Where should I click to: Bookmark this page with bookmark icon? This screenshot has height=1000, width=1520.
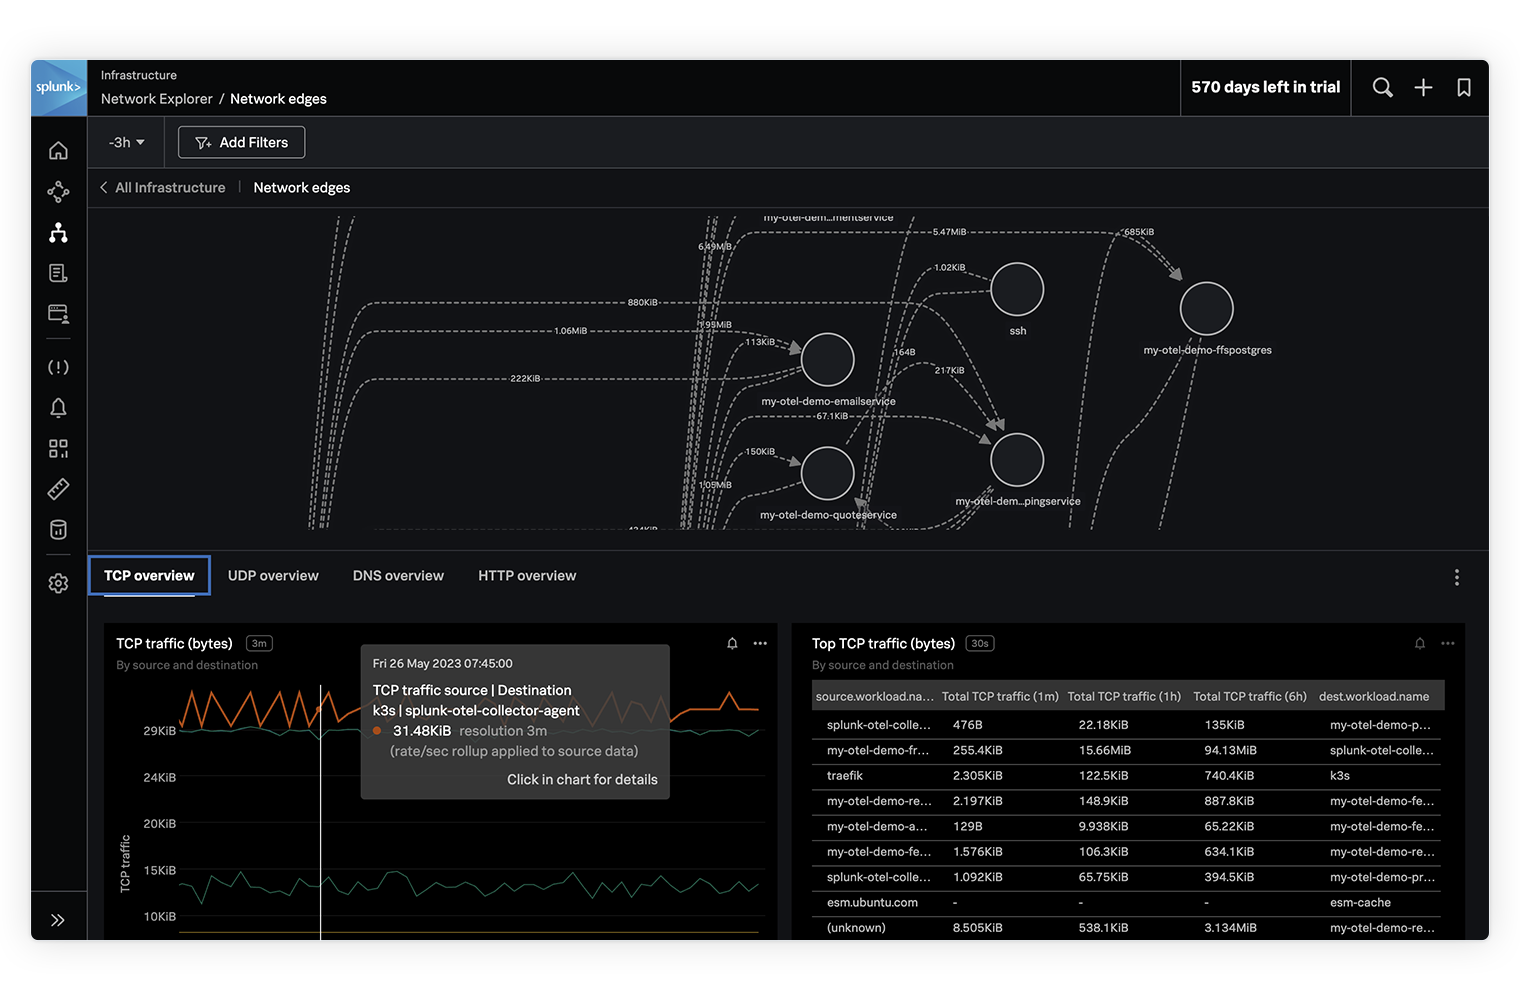[x=1464, y=88]
